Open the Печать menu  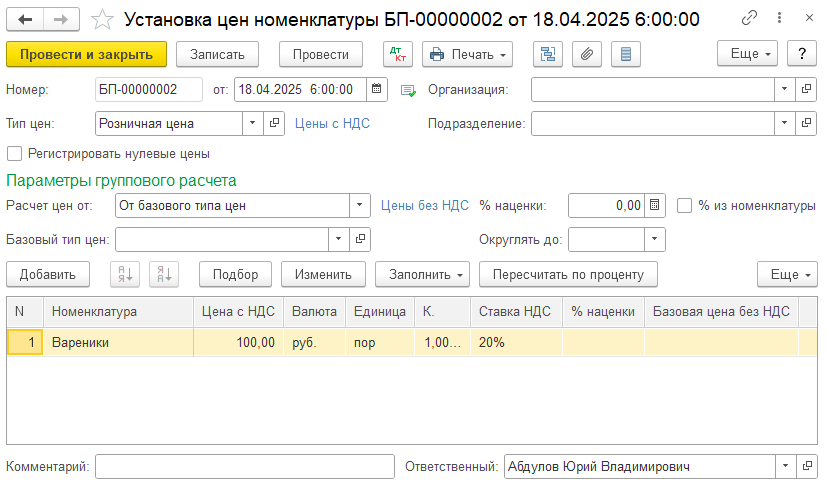pyautogui.click(x=467, y=54)
